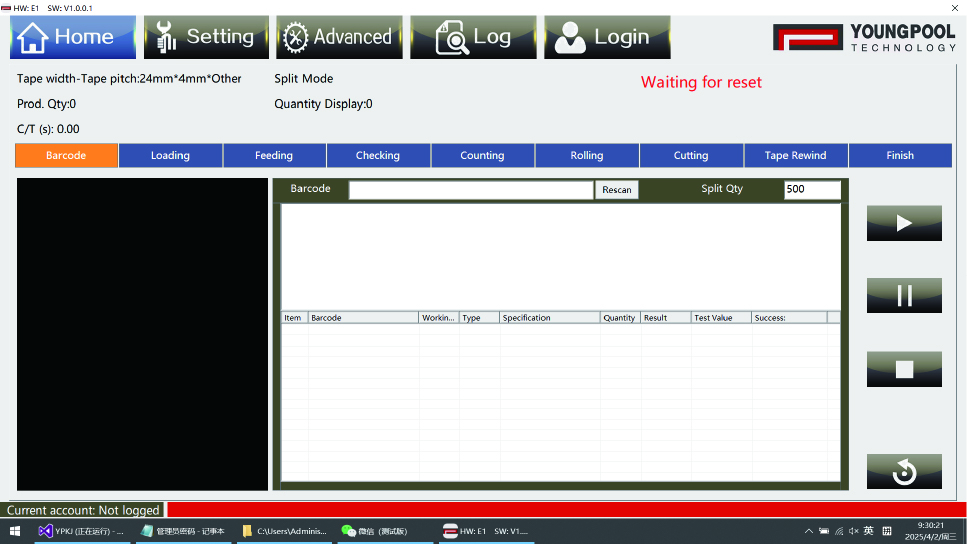The width and height of the screenshot is (967, 545).
Task: Switch to the Counting step tab
Action: point(482,155)
